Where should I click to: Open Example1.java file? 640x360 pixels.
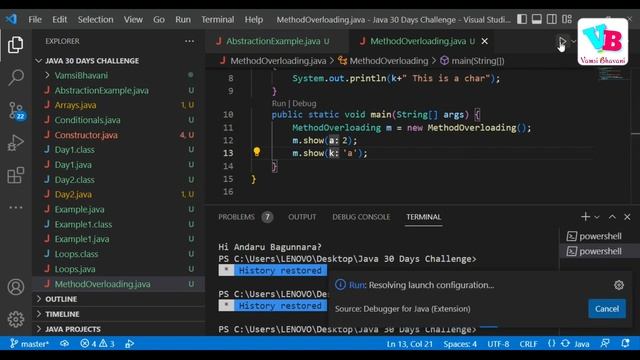click(118, 239)
